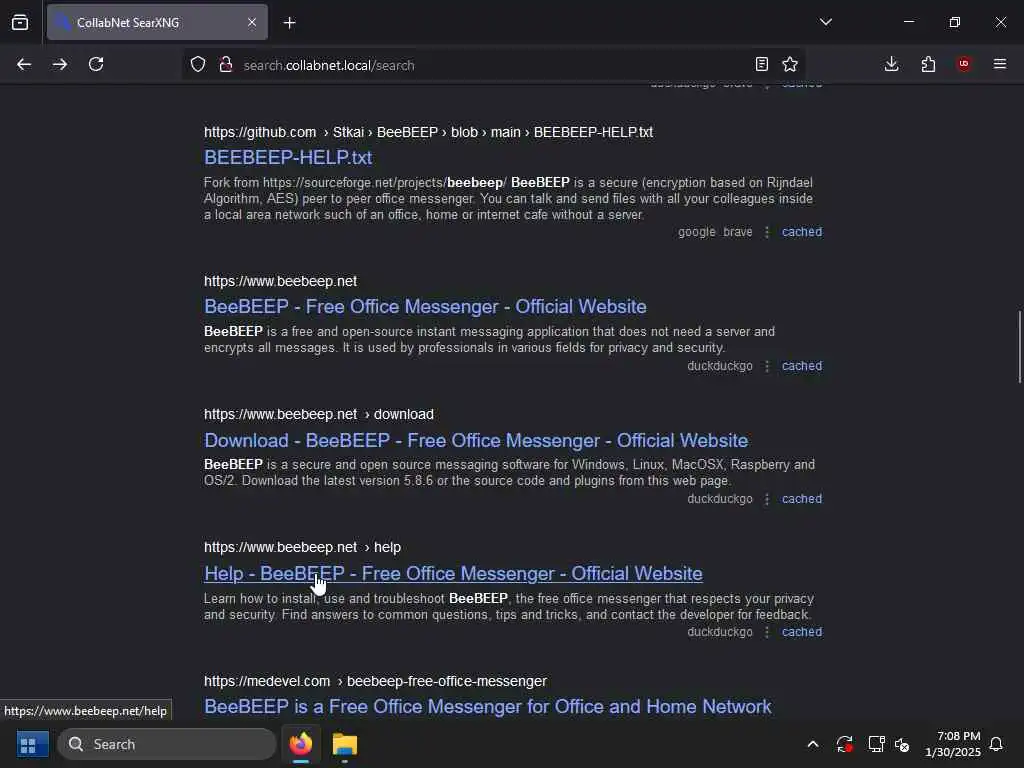Open the extensions puzzle icon
Viewport: 1024px width, 768px height.
pyautogui.click(x=928, y=64)
